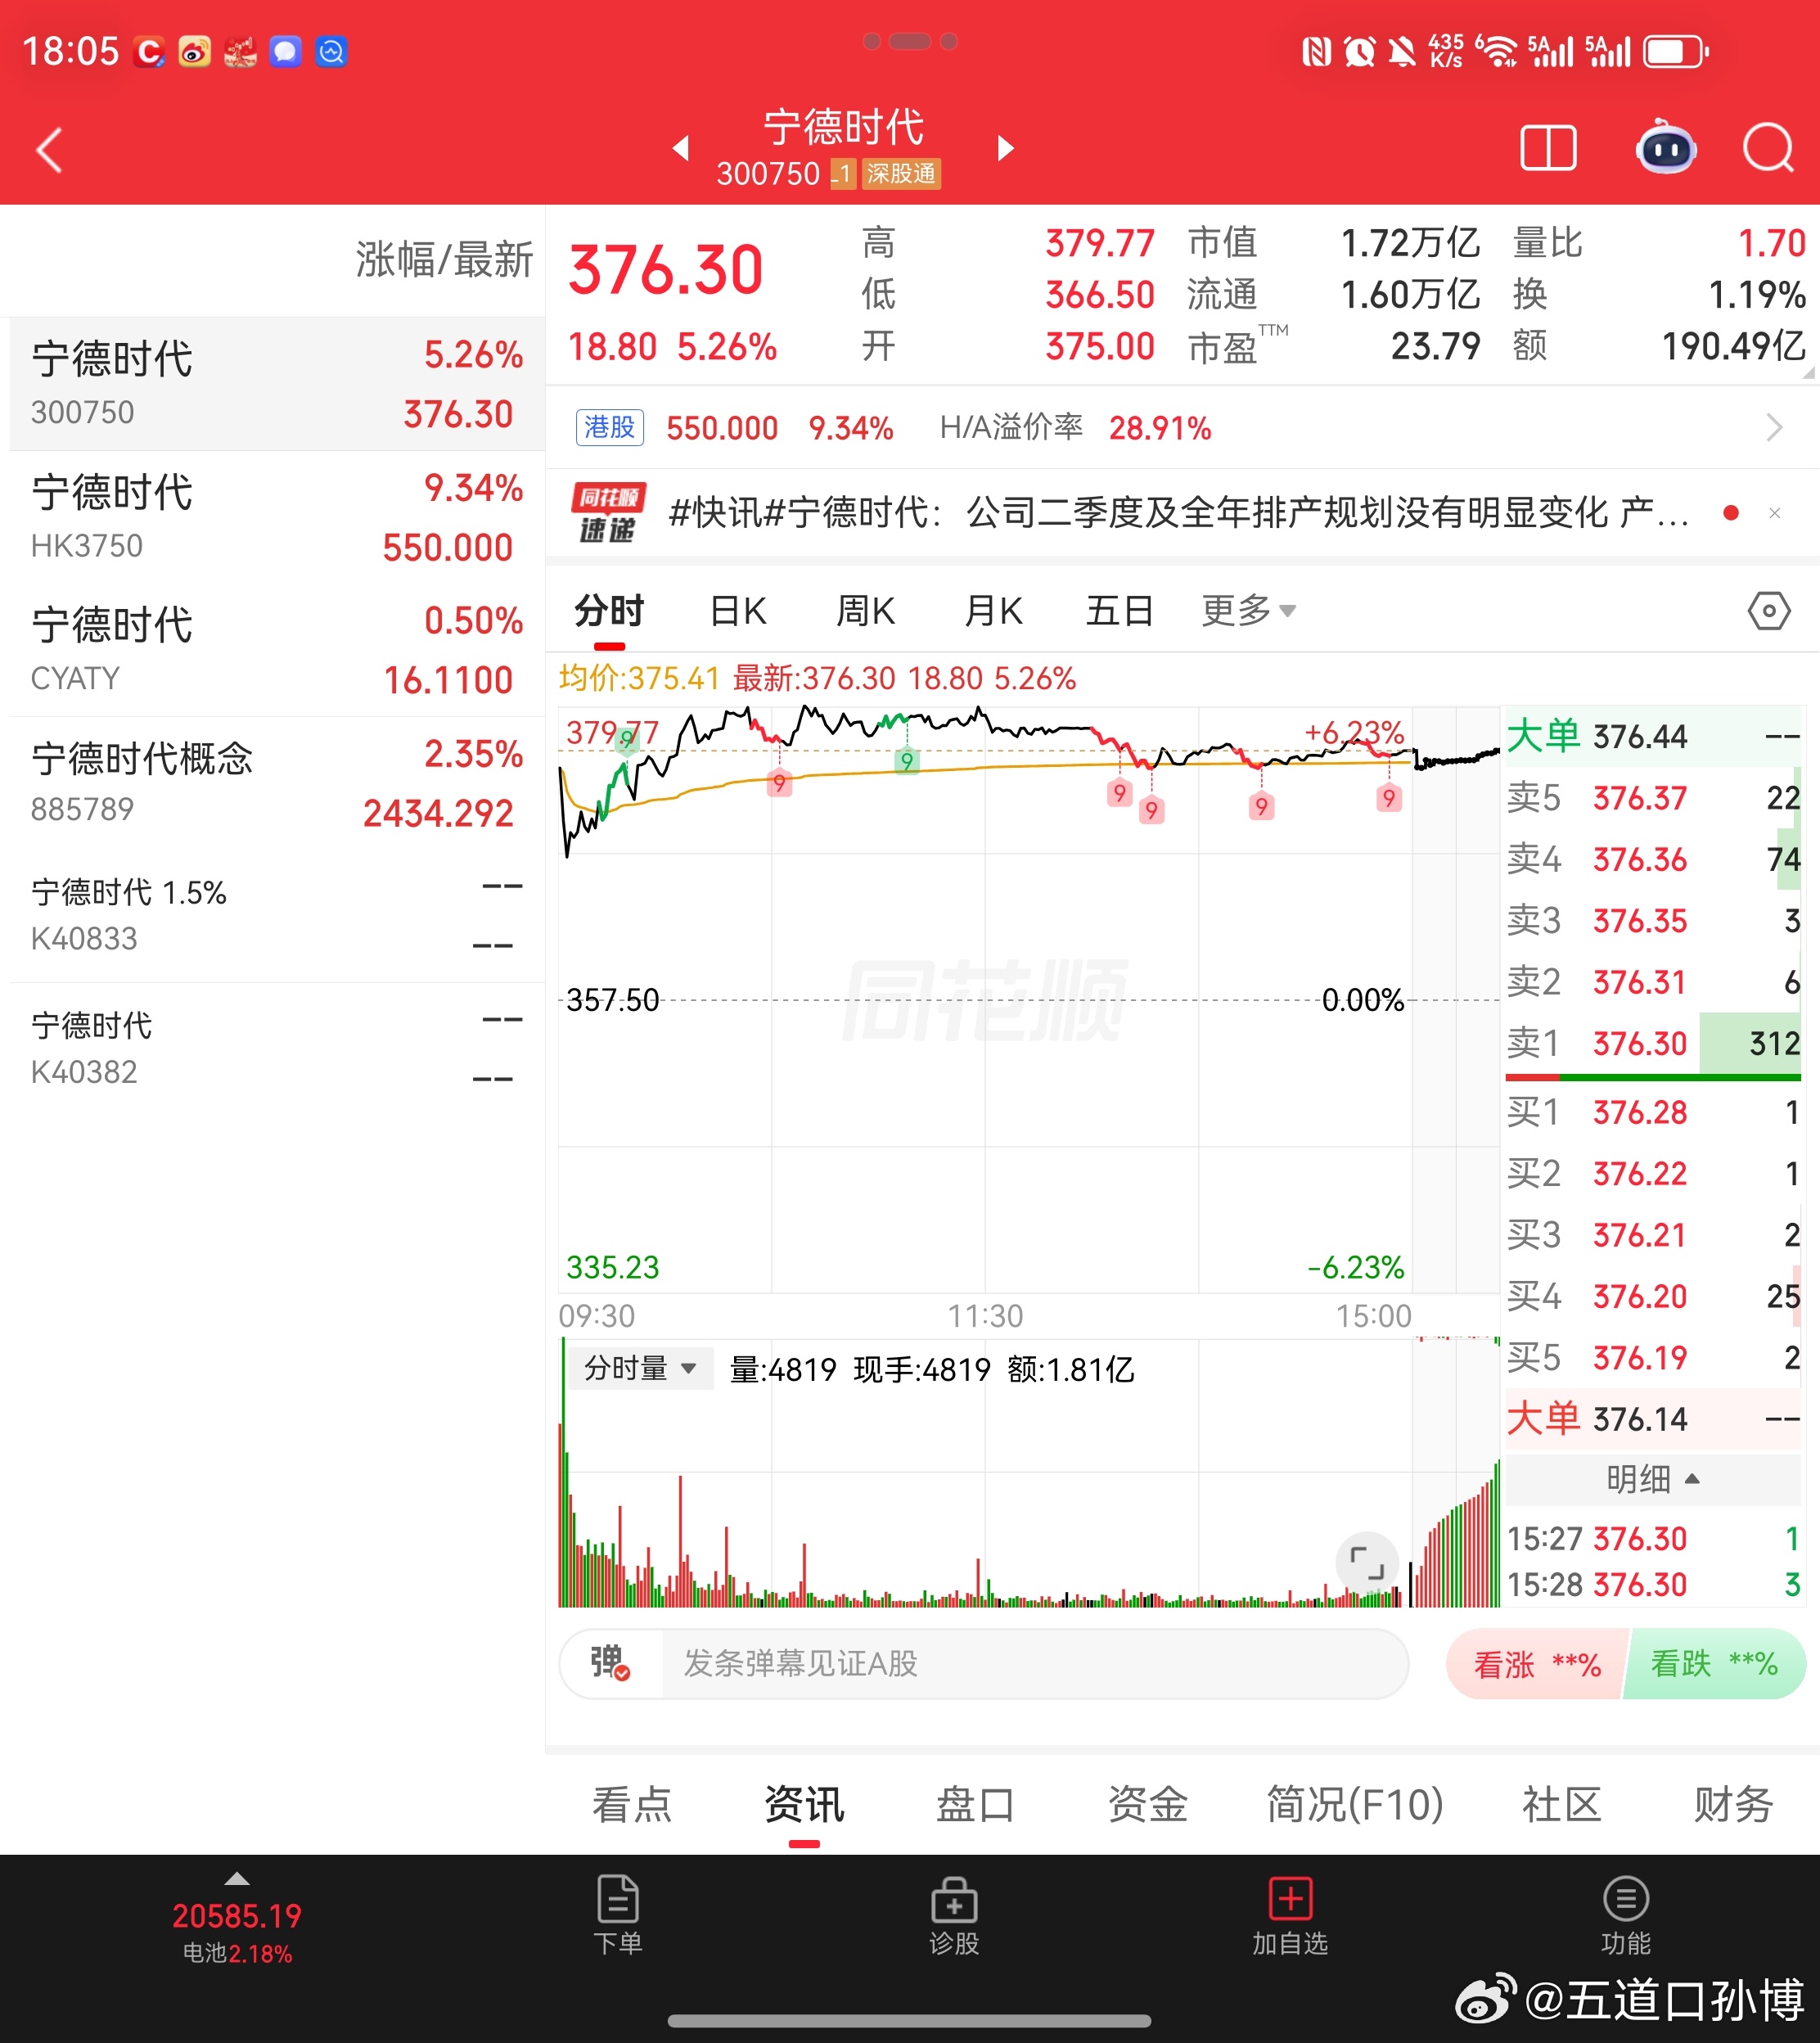
Task: Vote 看涨 bullish
Action: [x=1537, y=1664]
